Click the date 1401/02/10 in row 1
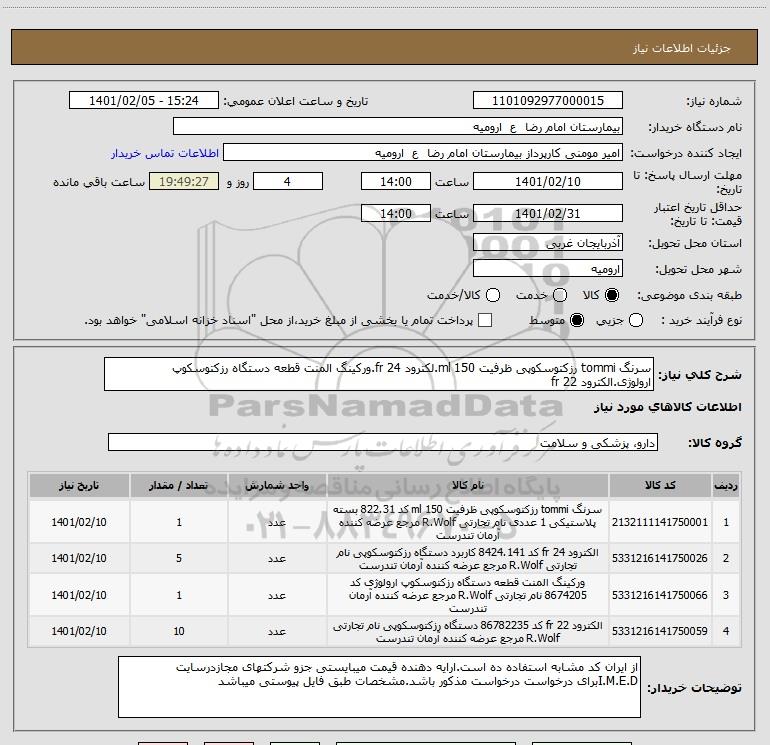 tap(79, 522)
